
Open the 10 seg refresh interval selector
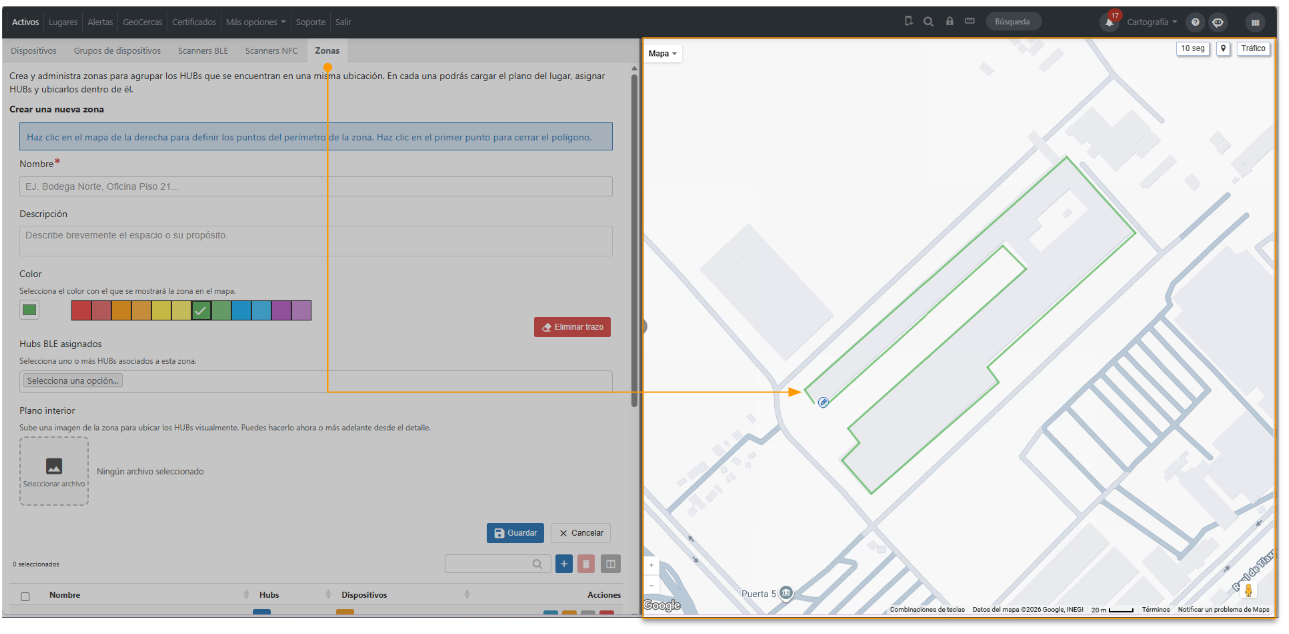tap(1192, 48)
